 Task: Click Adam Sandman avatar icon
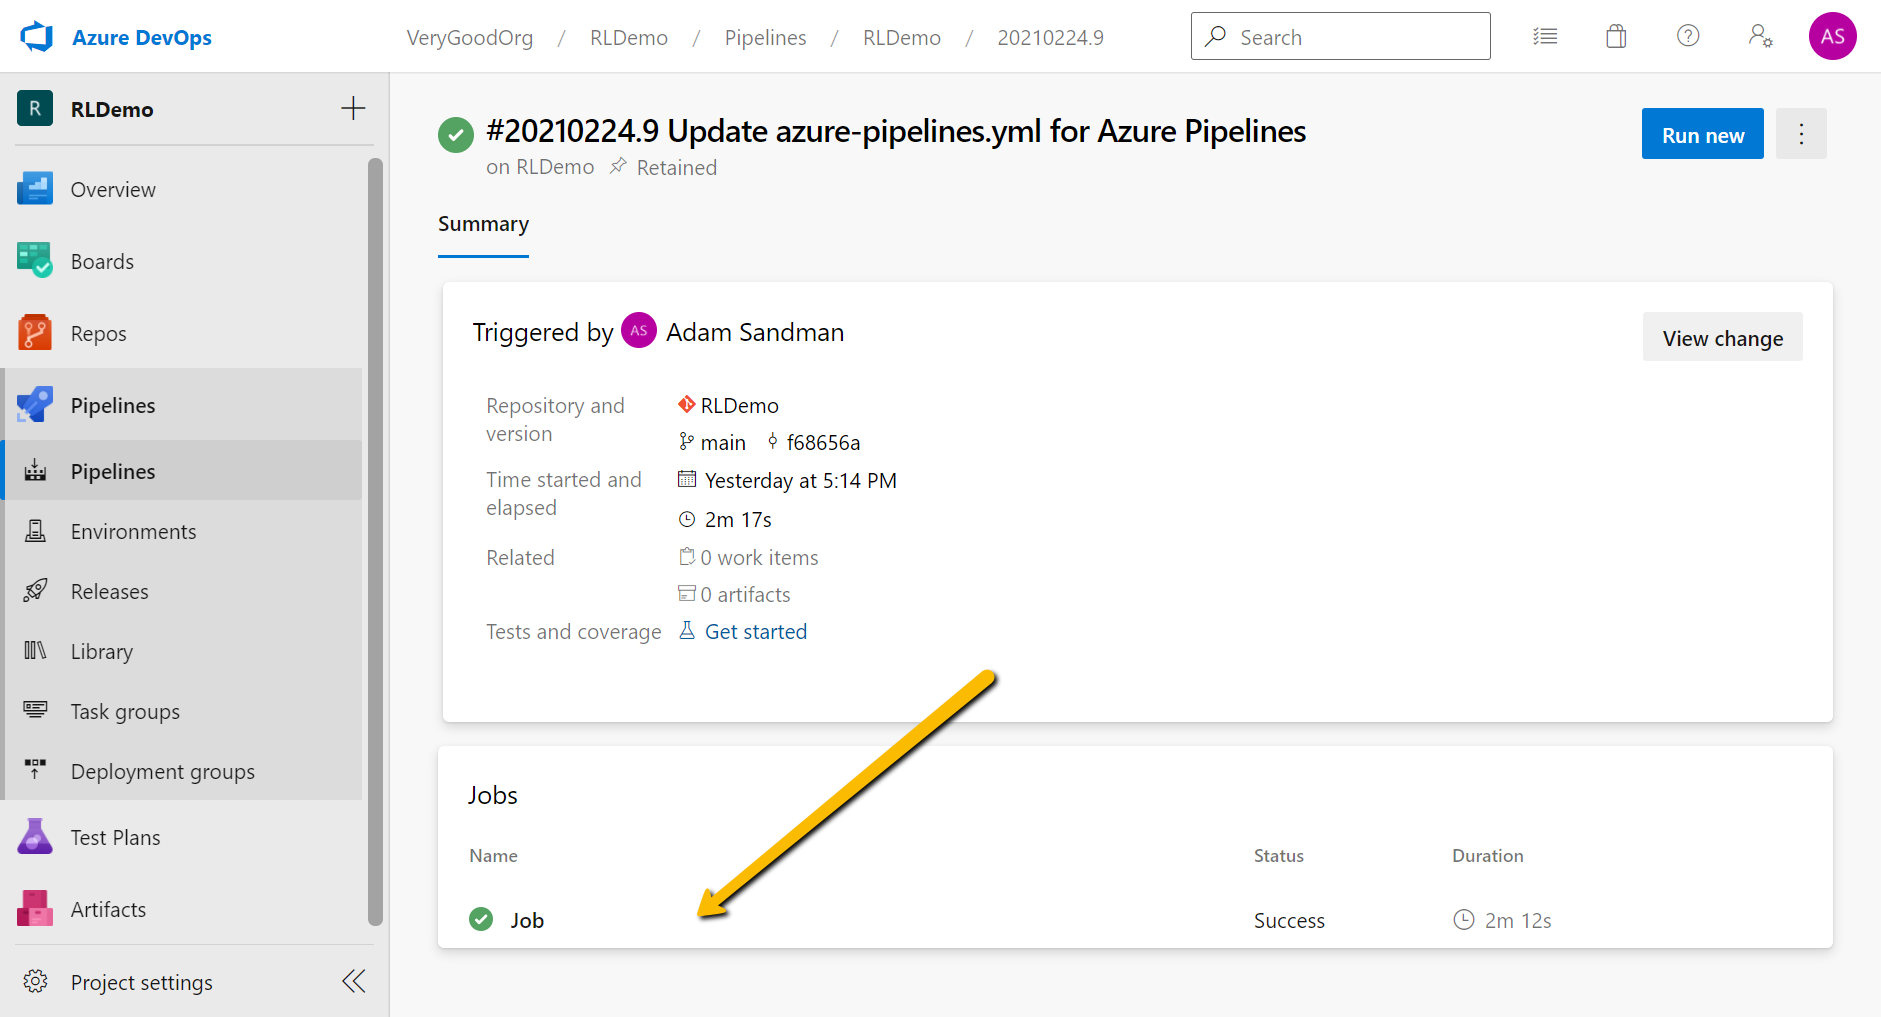tap(639, 330)
